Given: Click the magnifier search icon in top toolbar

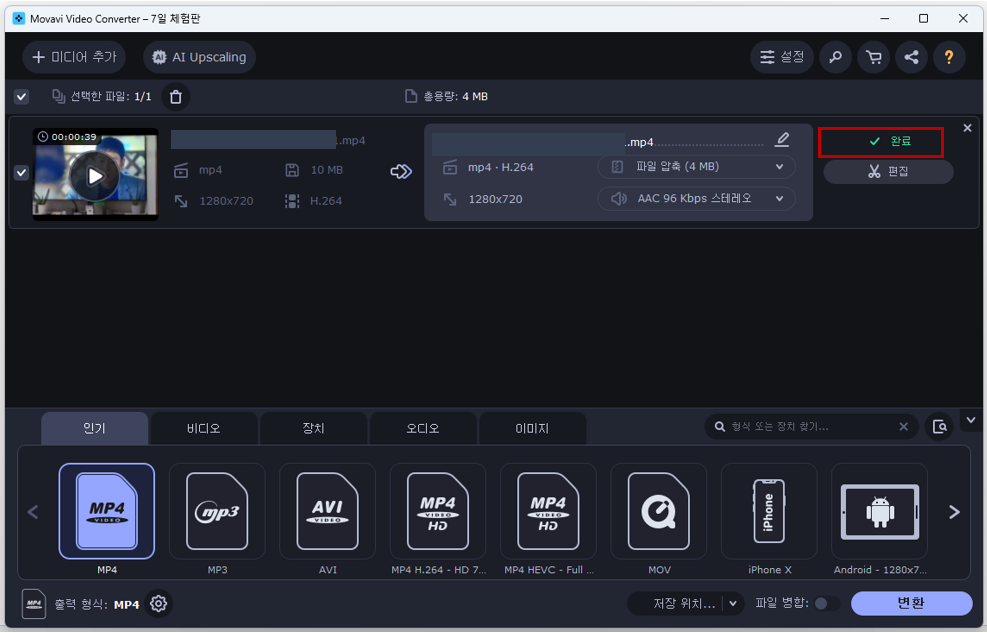Looking at the screenshot, I should [835, 57].
